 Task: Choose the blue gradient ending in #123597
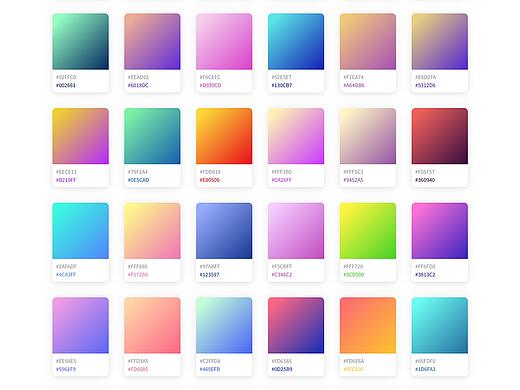(224, 231)
